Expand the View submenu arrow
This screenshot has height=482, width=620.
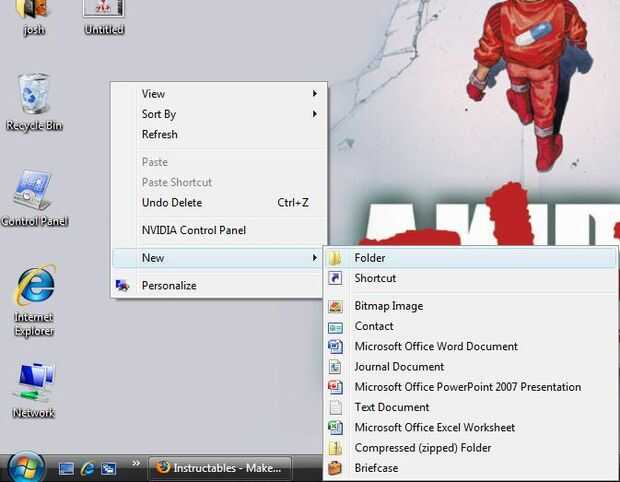tap(315, 94)
